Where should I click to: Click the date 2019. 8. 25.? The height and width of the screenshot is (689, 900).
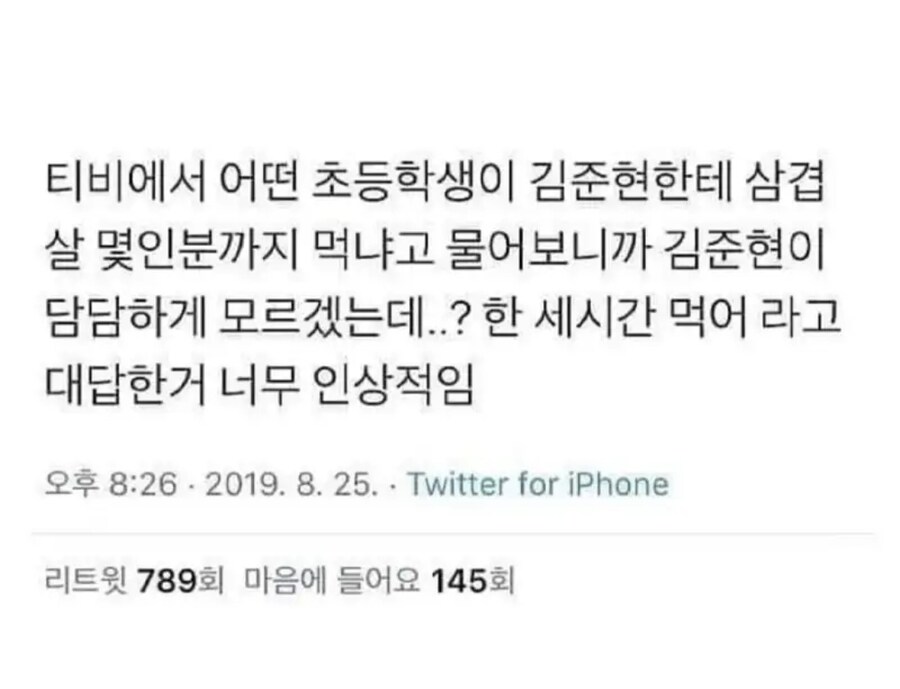(x=288, y=485)
